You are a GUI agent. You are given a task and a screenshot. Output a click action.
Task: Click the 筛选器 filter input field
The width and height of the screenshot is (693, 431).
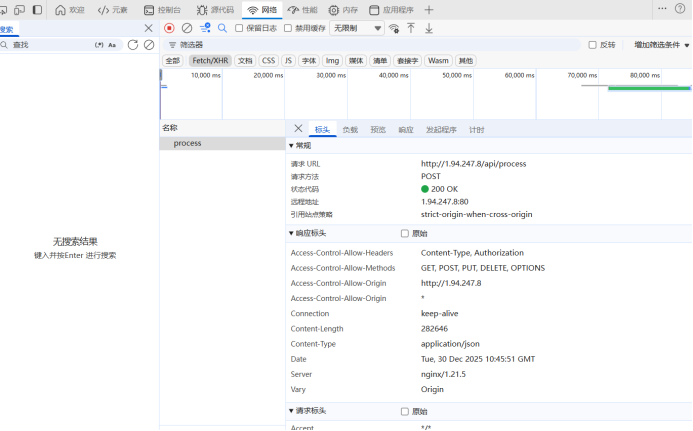click(x=372, y=45)
